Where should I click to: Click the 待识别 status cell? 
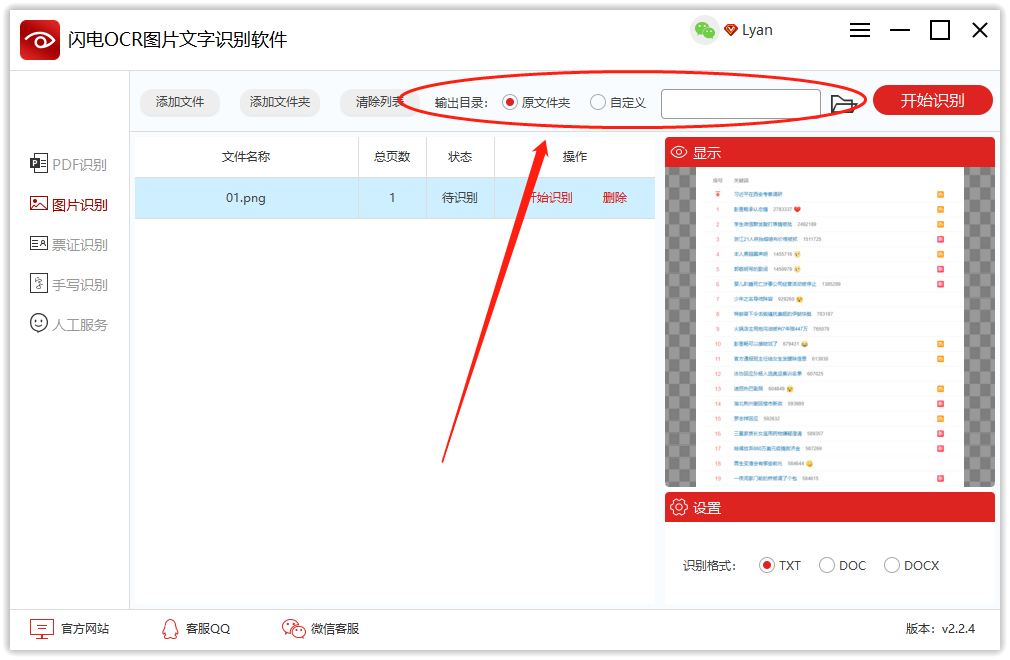tap(460, 198)
